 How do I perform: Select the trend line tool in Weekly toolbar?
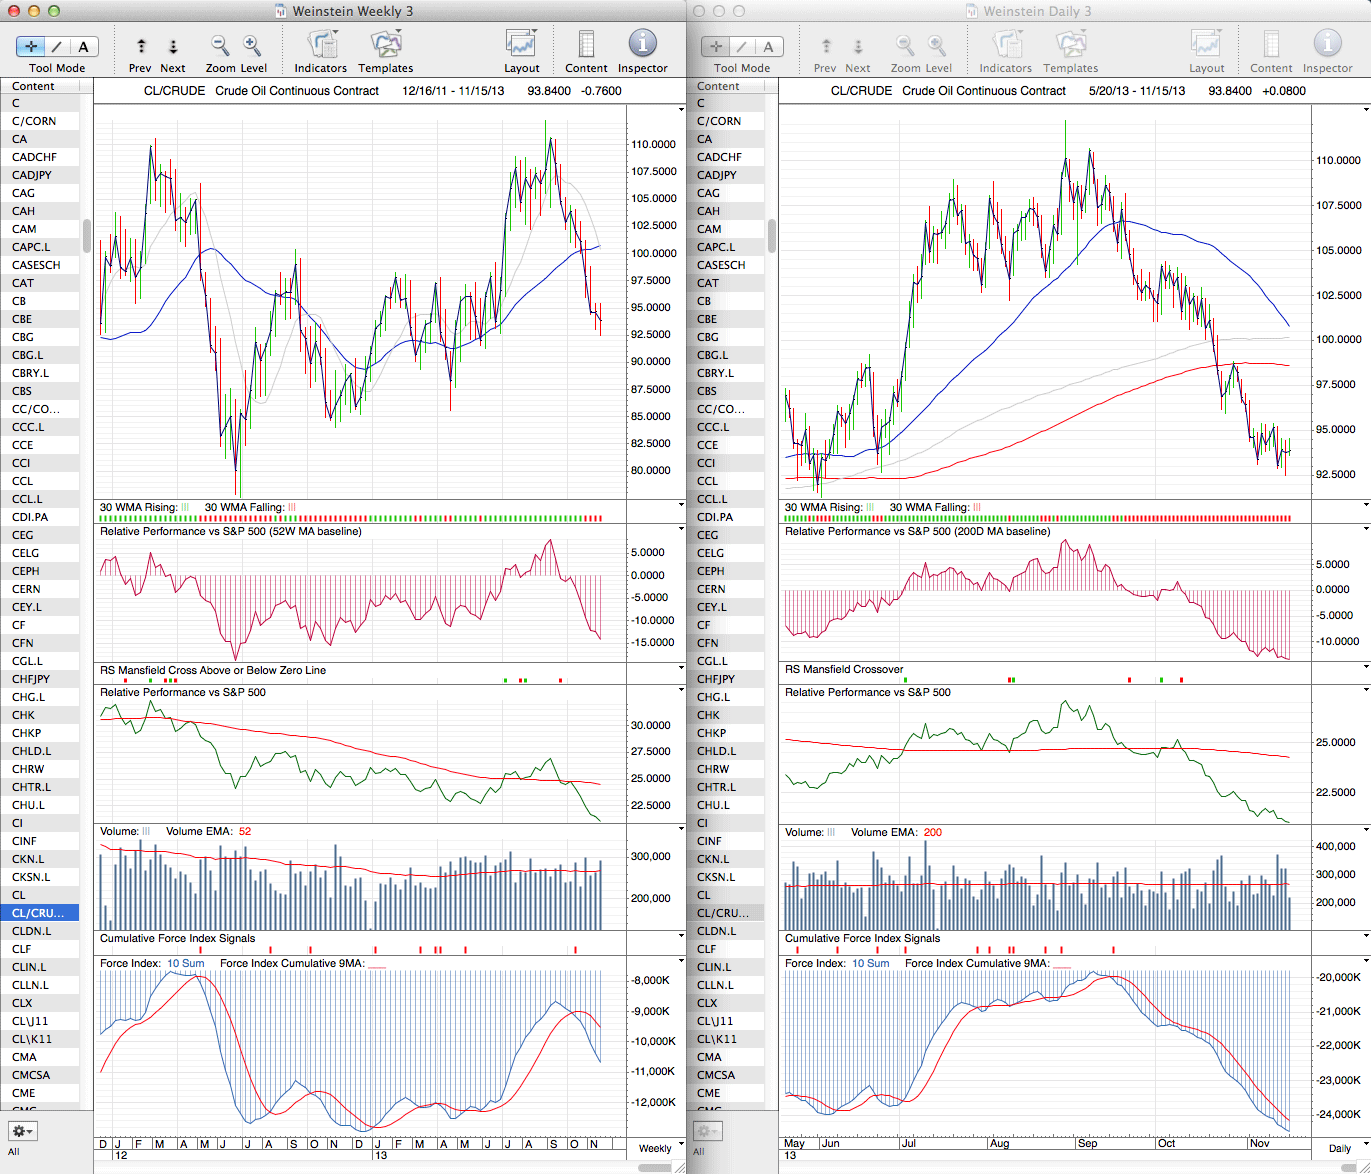click(57, 46)
